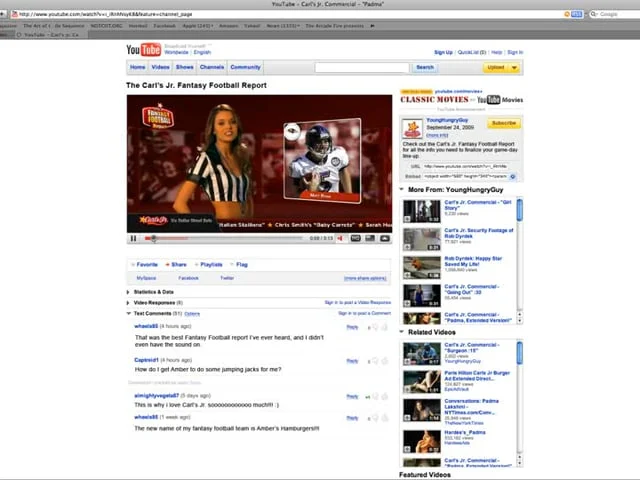Open Carl's Jr. Commercial "Going Out" :30
640x480 pixels.
click(x=471, y=289)
